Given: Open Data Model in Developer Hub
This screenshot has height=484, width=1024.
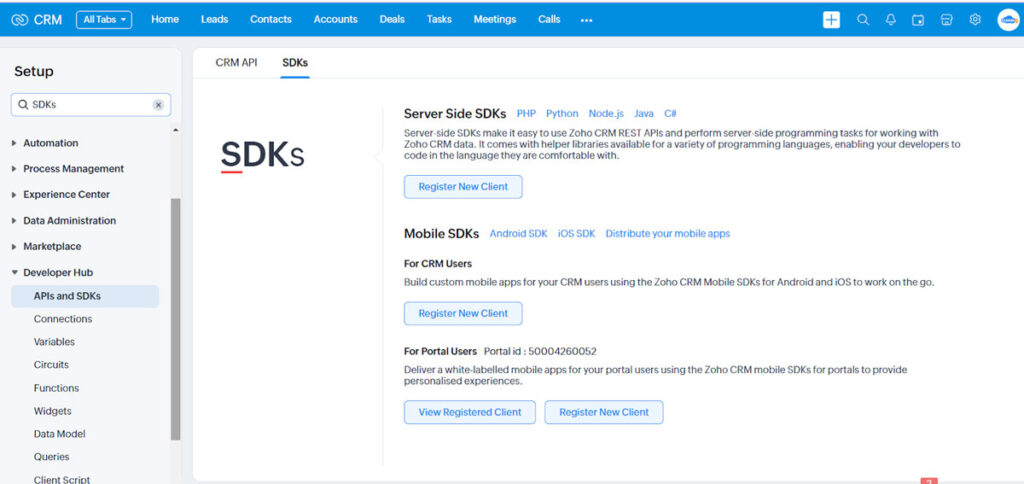Looking at the screenshot, I should pyautogui.click(x=59, y=434).
